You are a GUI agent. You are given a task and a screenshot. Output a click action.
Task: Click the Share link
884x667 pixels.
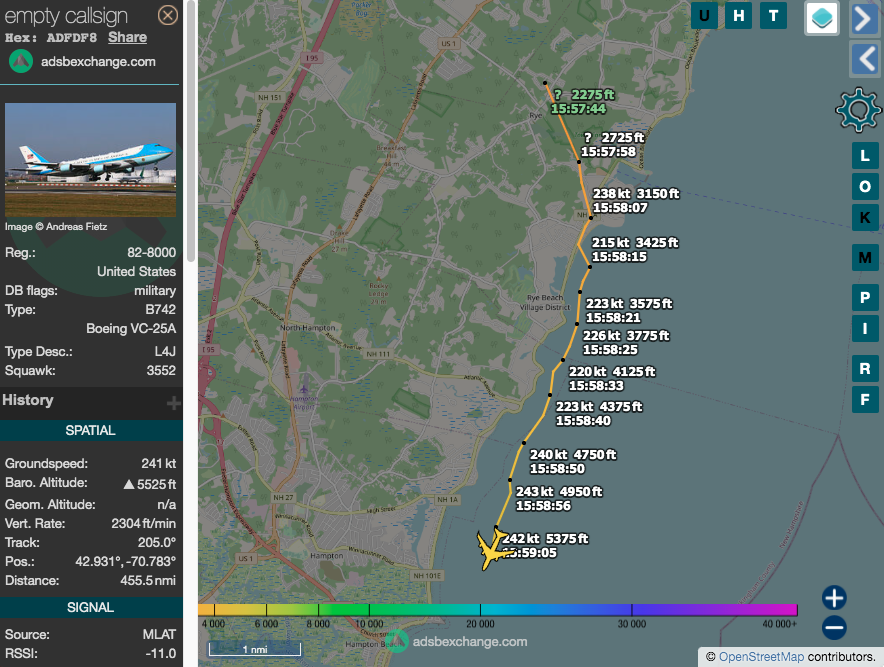click(x=127, y=37)
